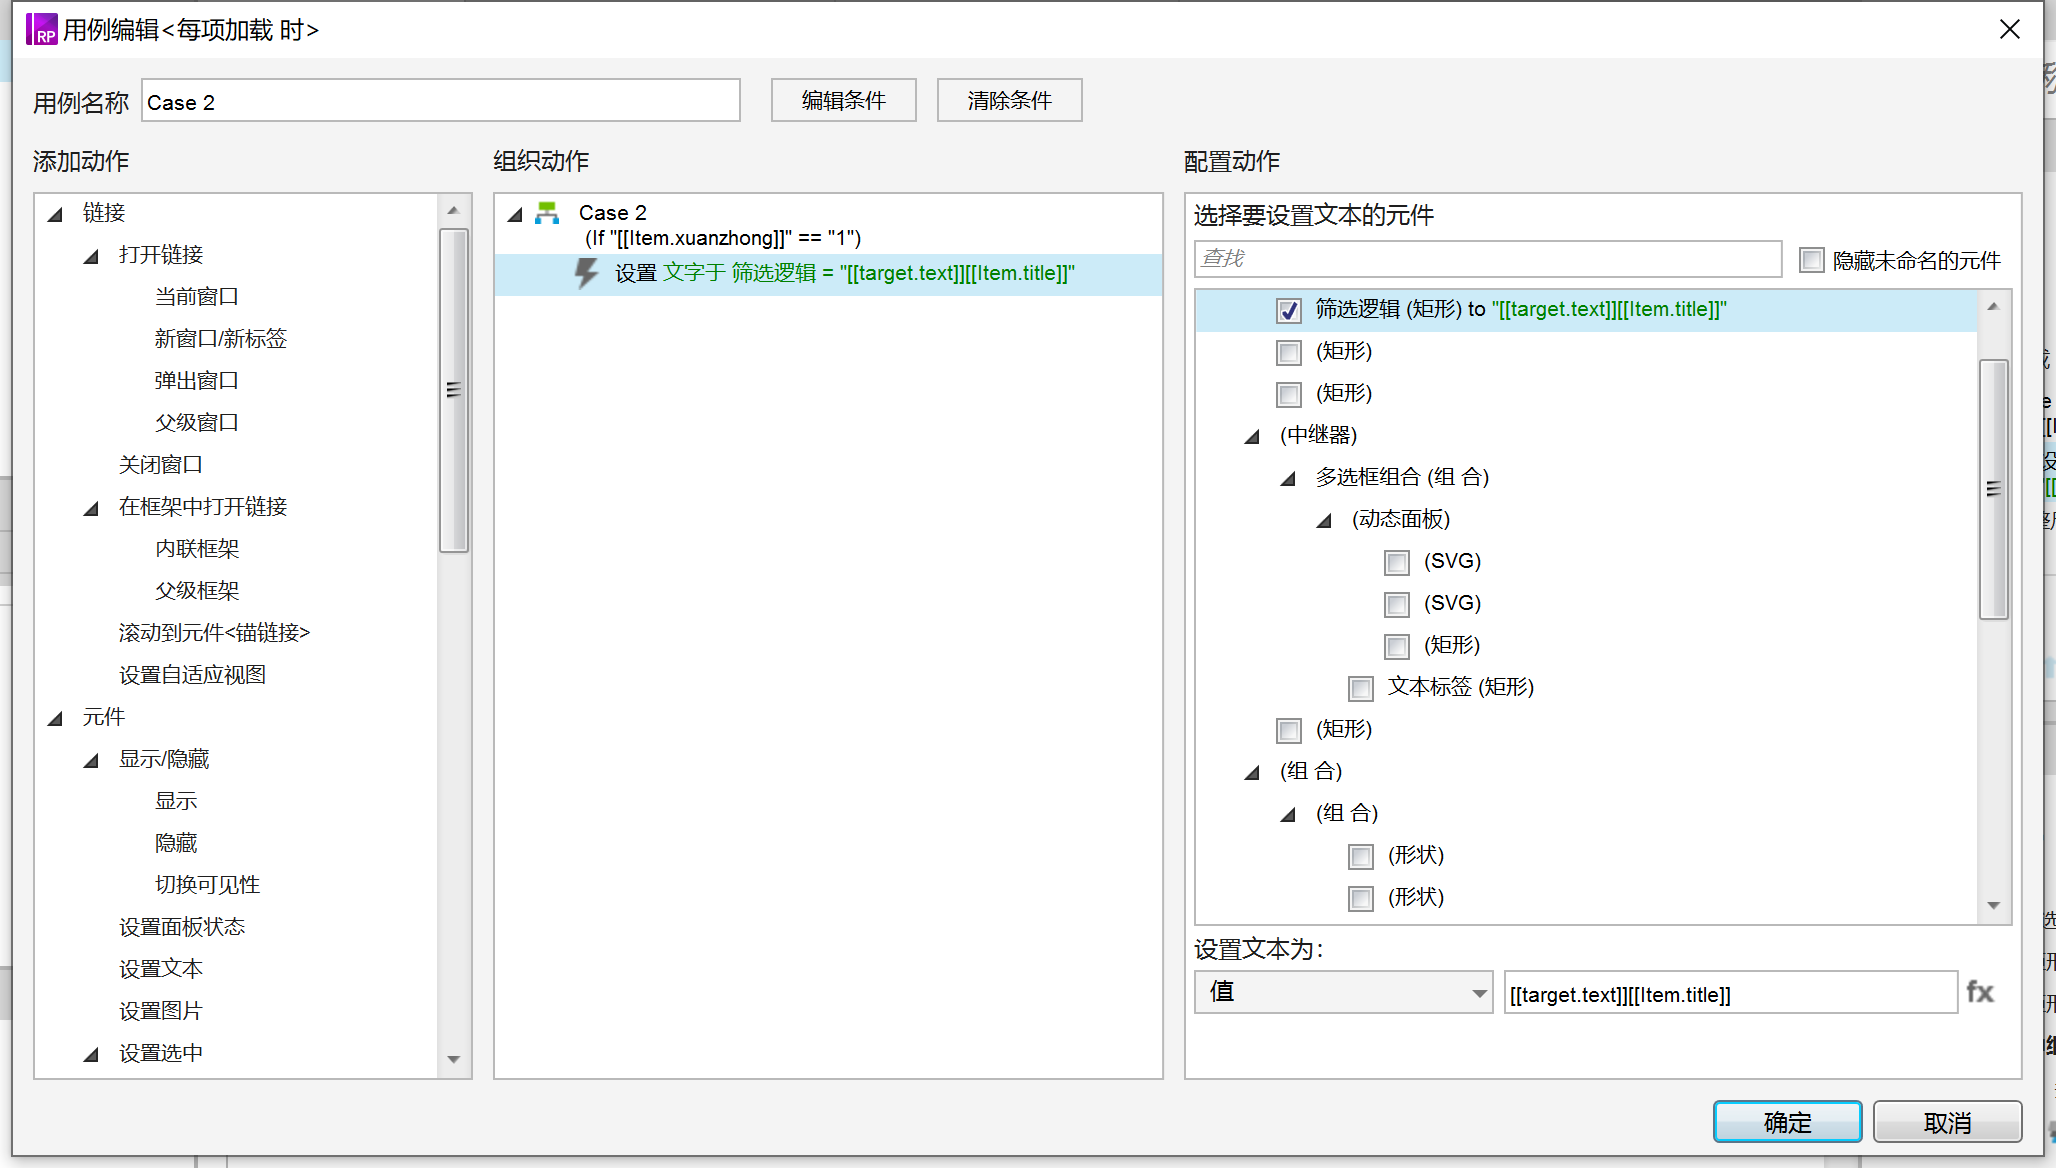Collapse the 多选框组合 (组合) node
The height and width of the screenshot is (1168, 2056).
click(1288, 478)
